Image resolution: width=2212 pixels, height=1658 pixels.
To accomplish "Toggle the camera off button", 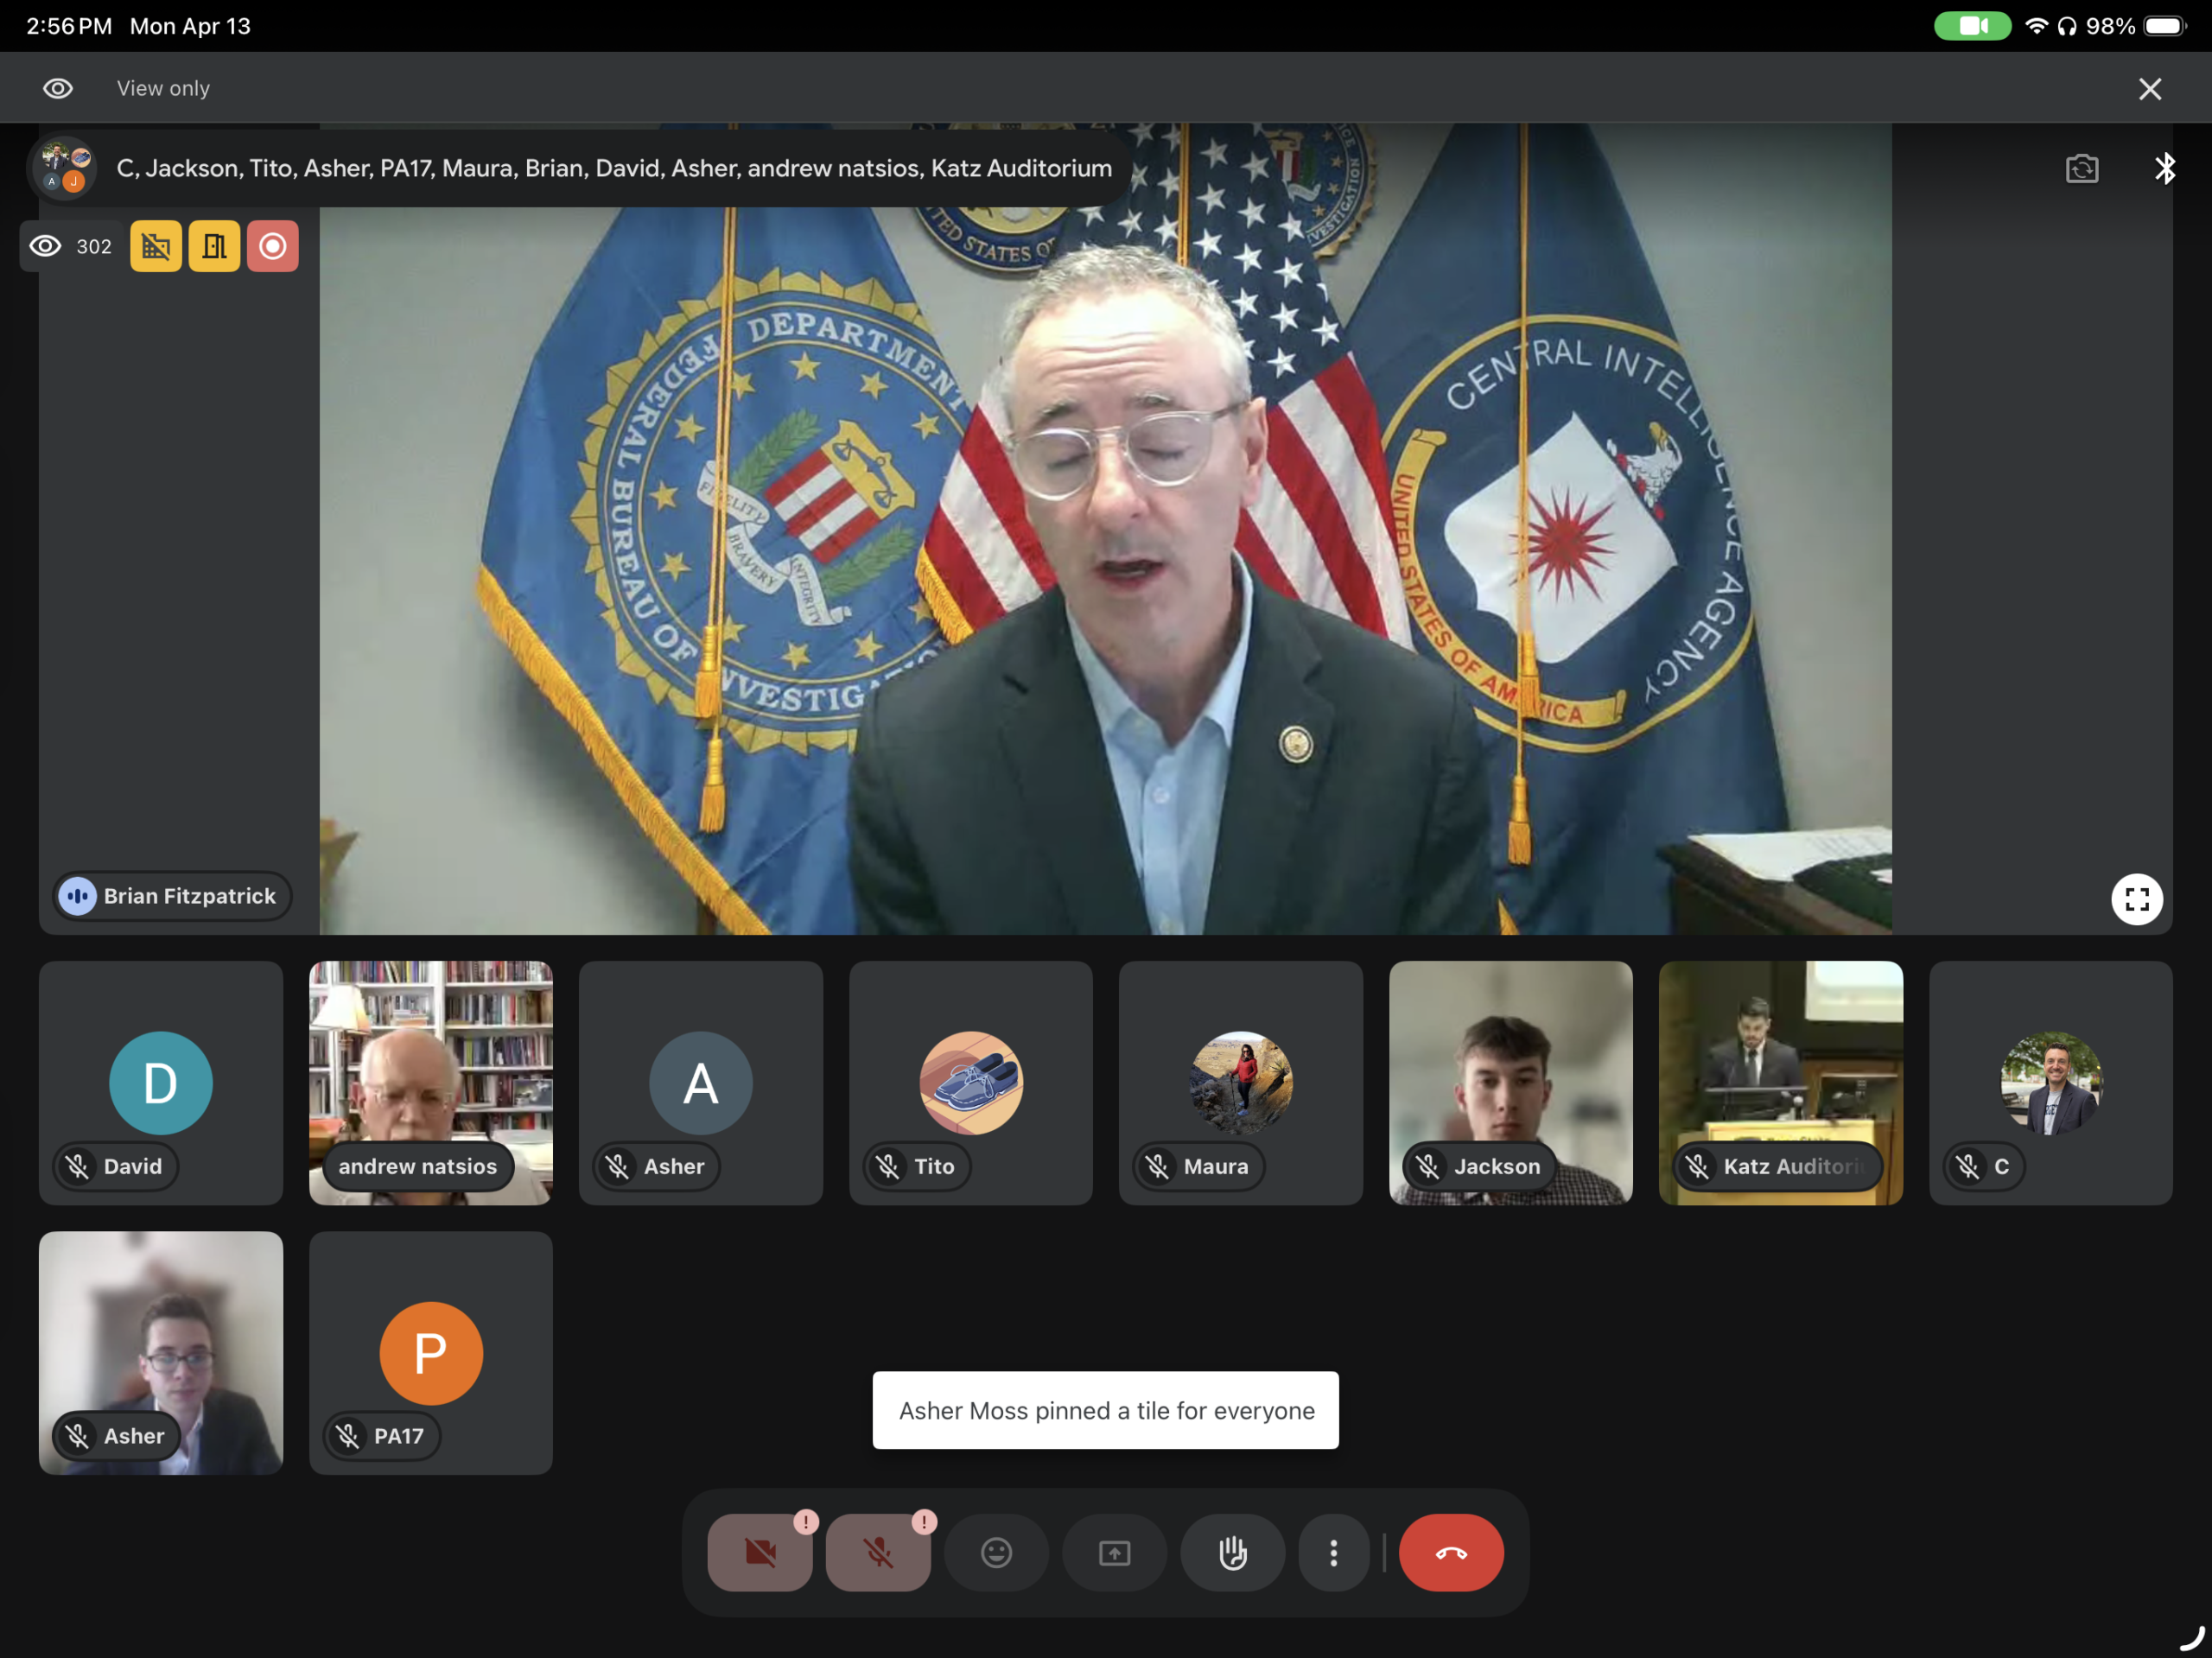I will [759, 1552].
